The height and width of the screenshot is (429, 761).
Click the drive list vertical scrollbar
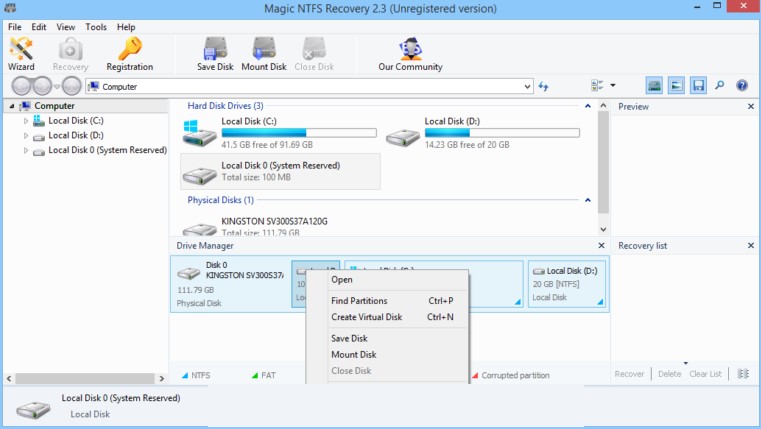[x=603, y=163]
